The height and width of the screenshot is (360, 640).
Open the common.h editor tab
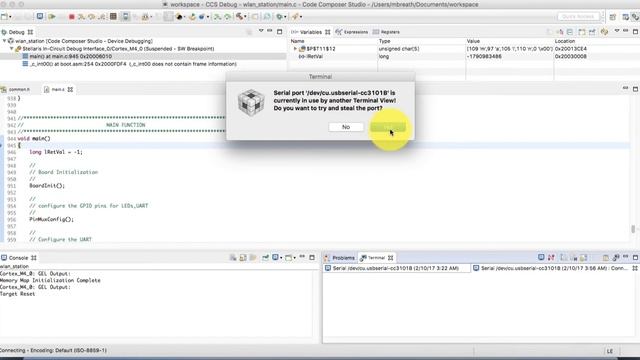(x=16, y=89)
